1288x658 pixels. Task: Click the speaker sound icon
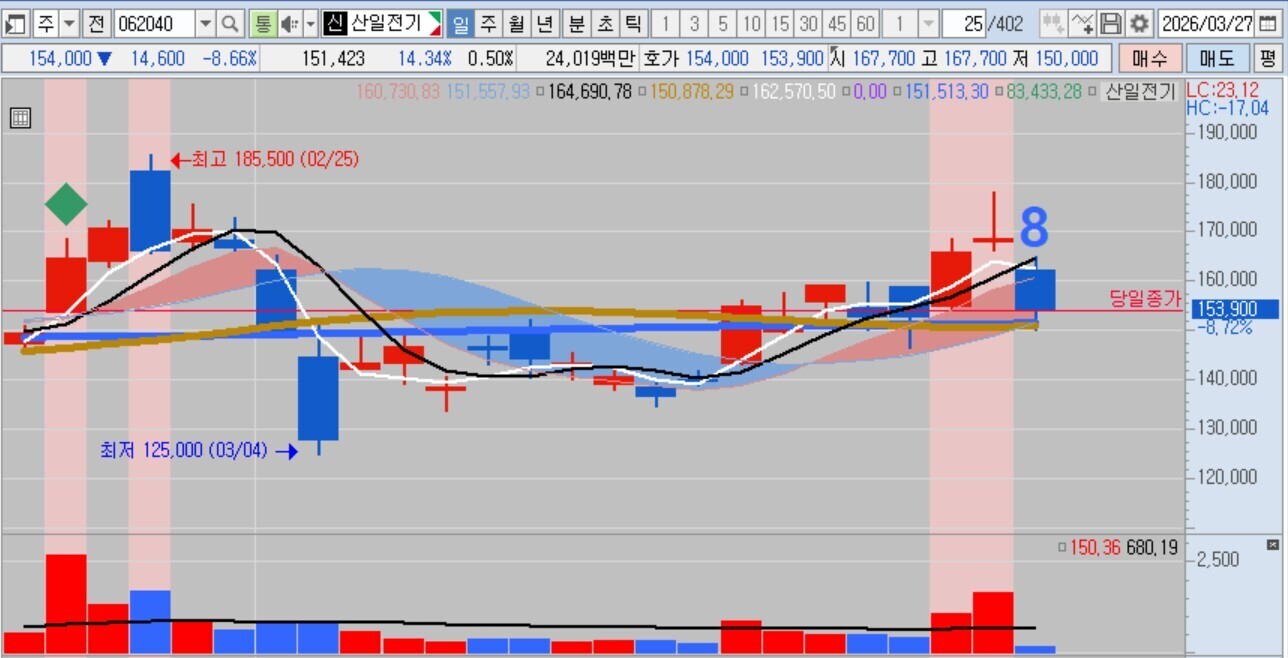[289, 23]
